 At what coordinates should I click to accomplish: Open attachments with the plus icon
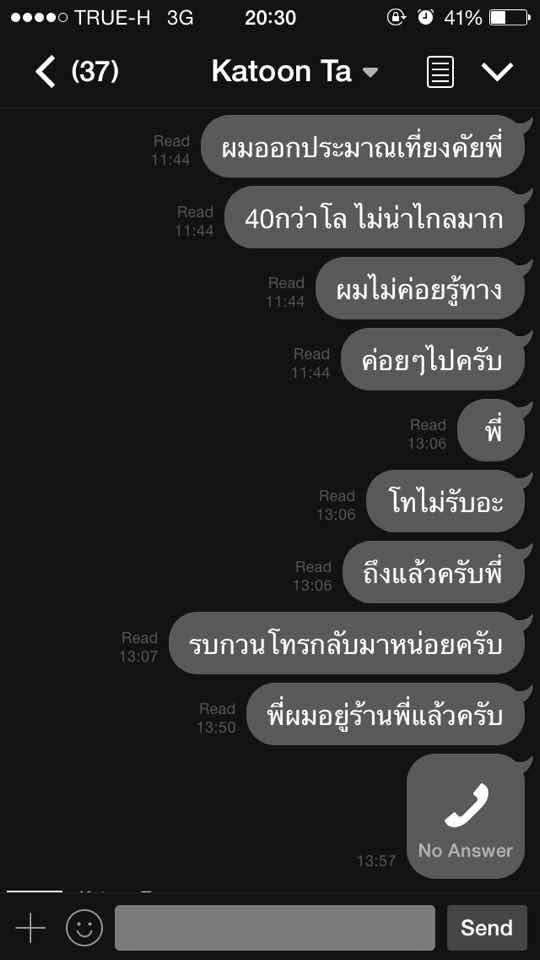(x=30, y=928)
